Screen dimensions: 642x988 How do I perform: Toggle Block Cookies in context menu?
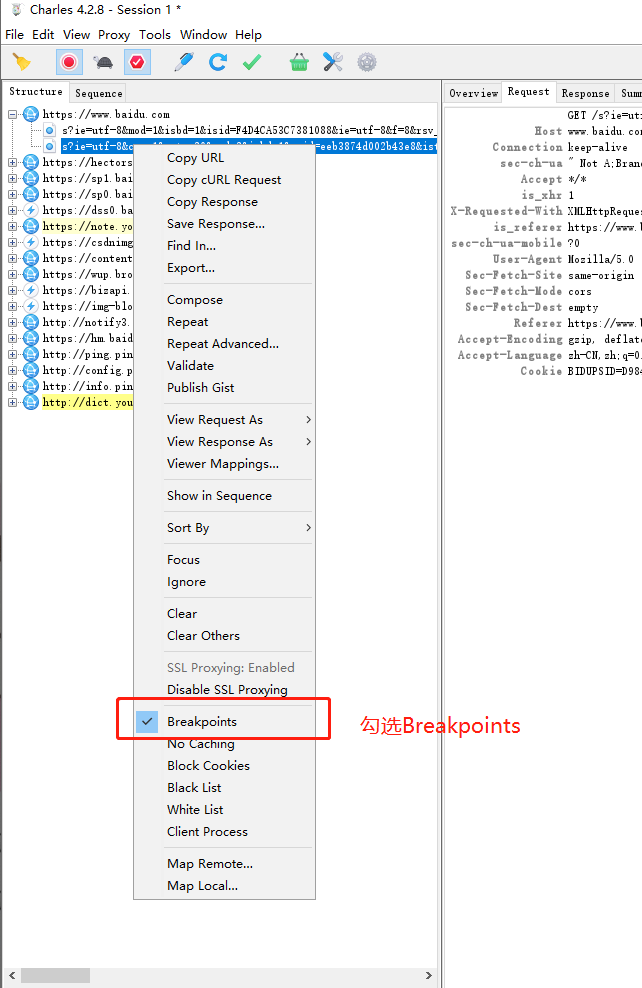(x=224, y=766)
